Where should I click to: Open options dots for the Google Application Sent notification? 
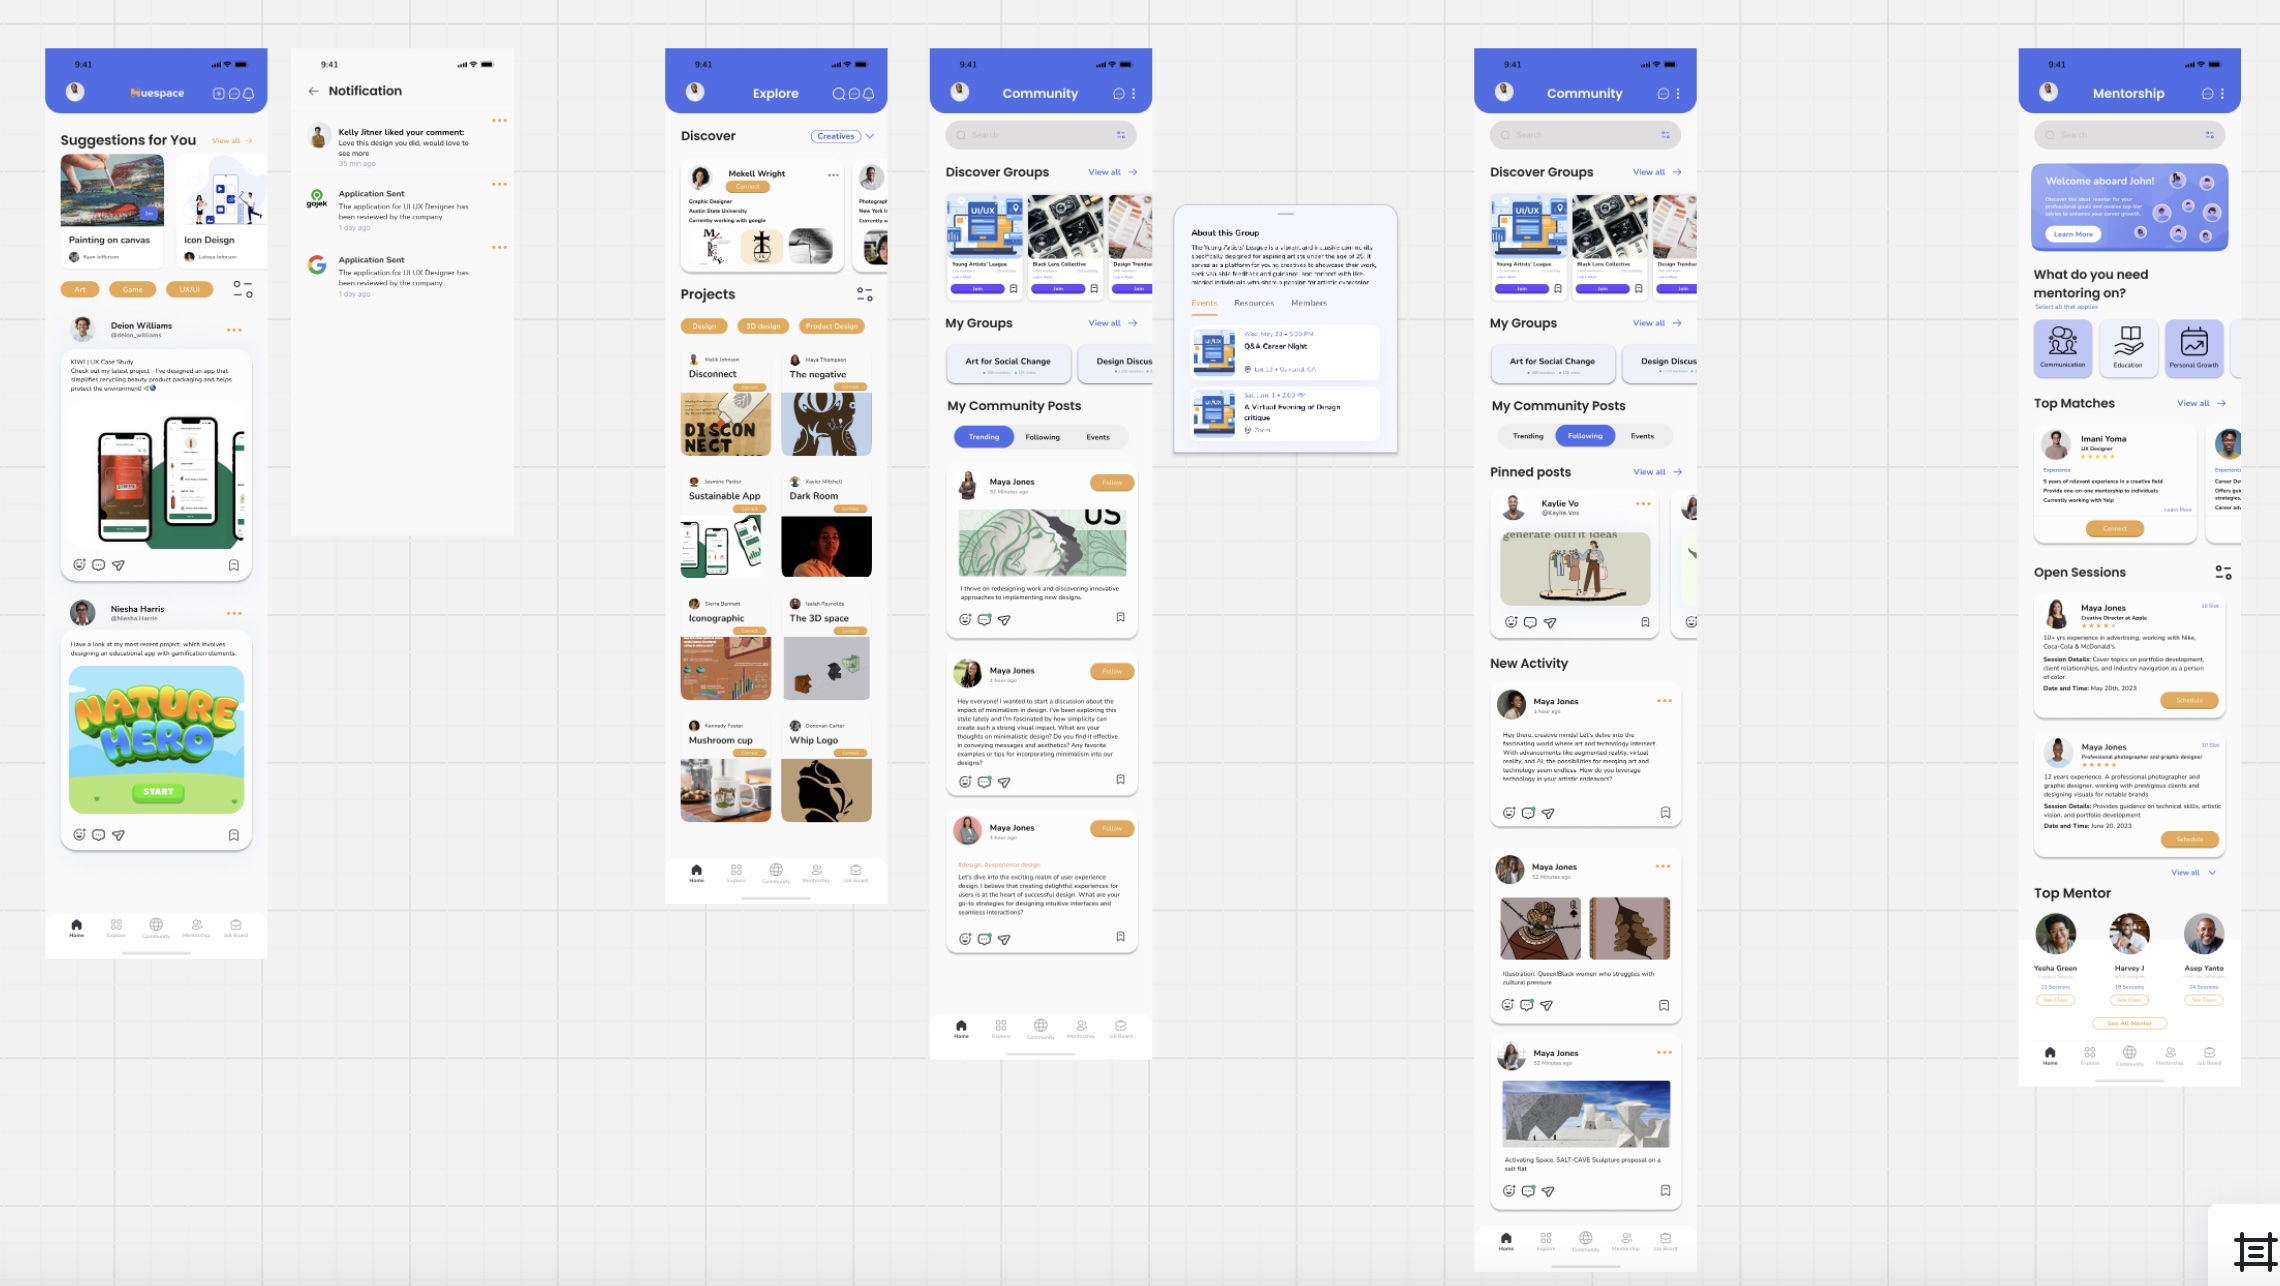(x=499, y=247)
